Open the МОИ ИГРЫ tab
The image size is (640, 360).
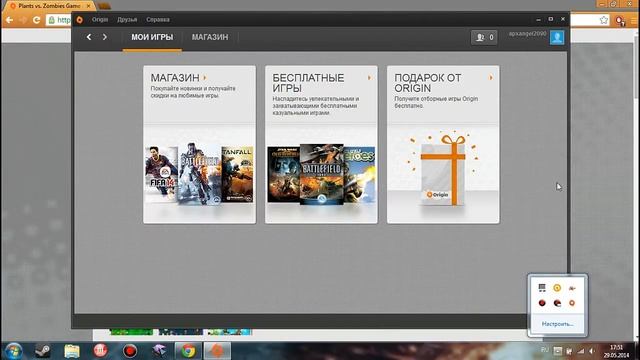coord(152,37)
